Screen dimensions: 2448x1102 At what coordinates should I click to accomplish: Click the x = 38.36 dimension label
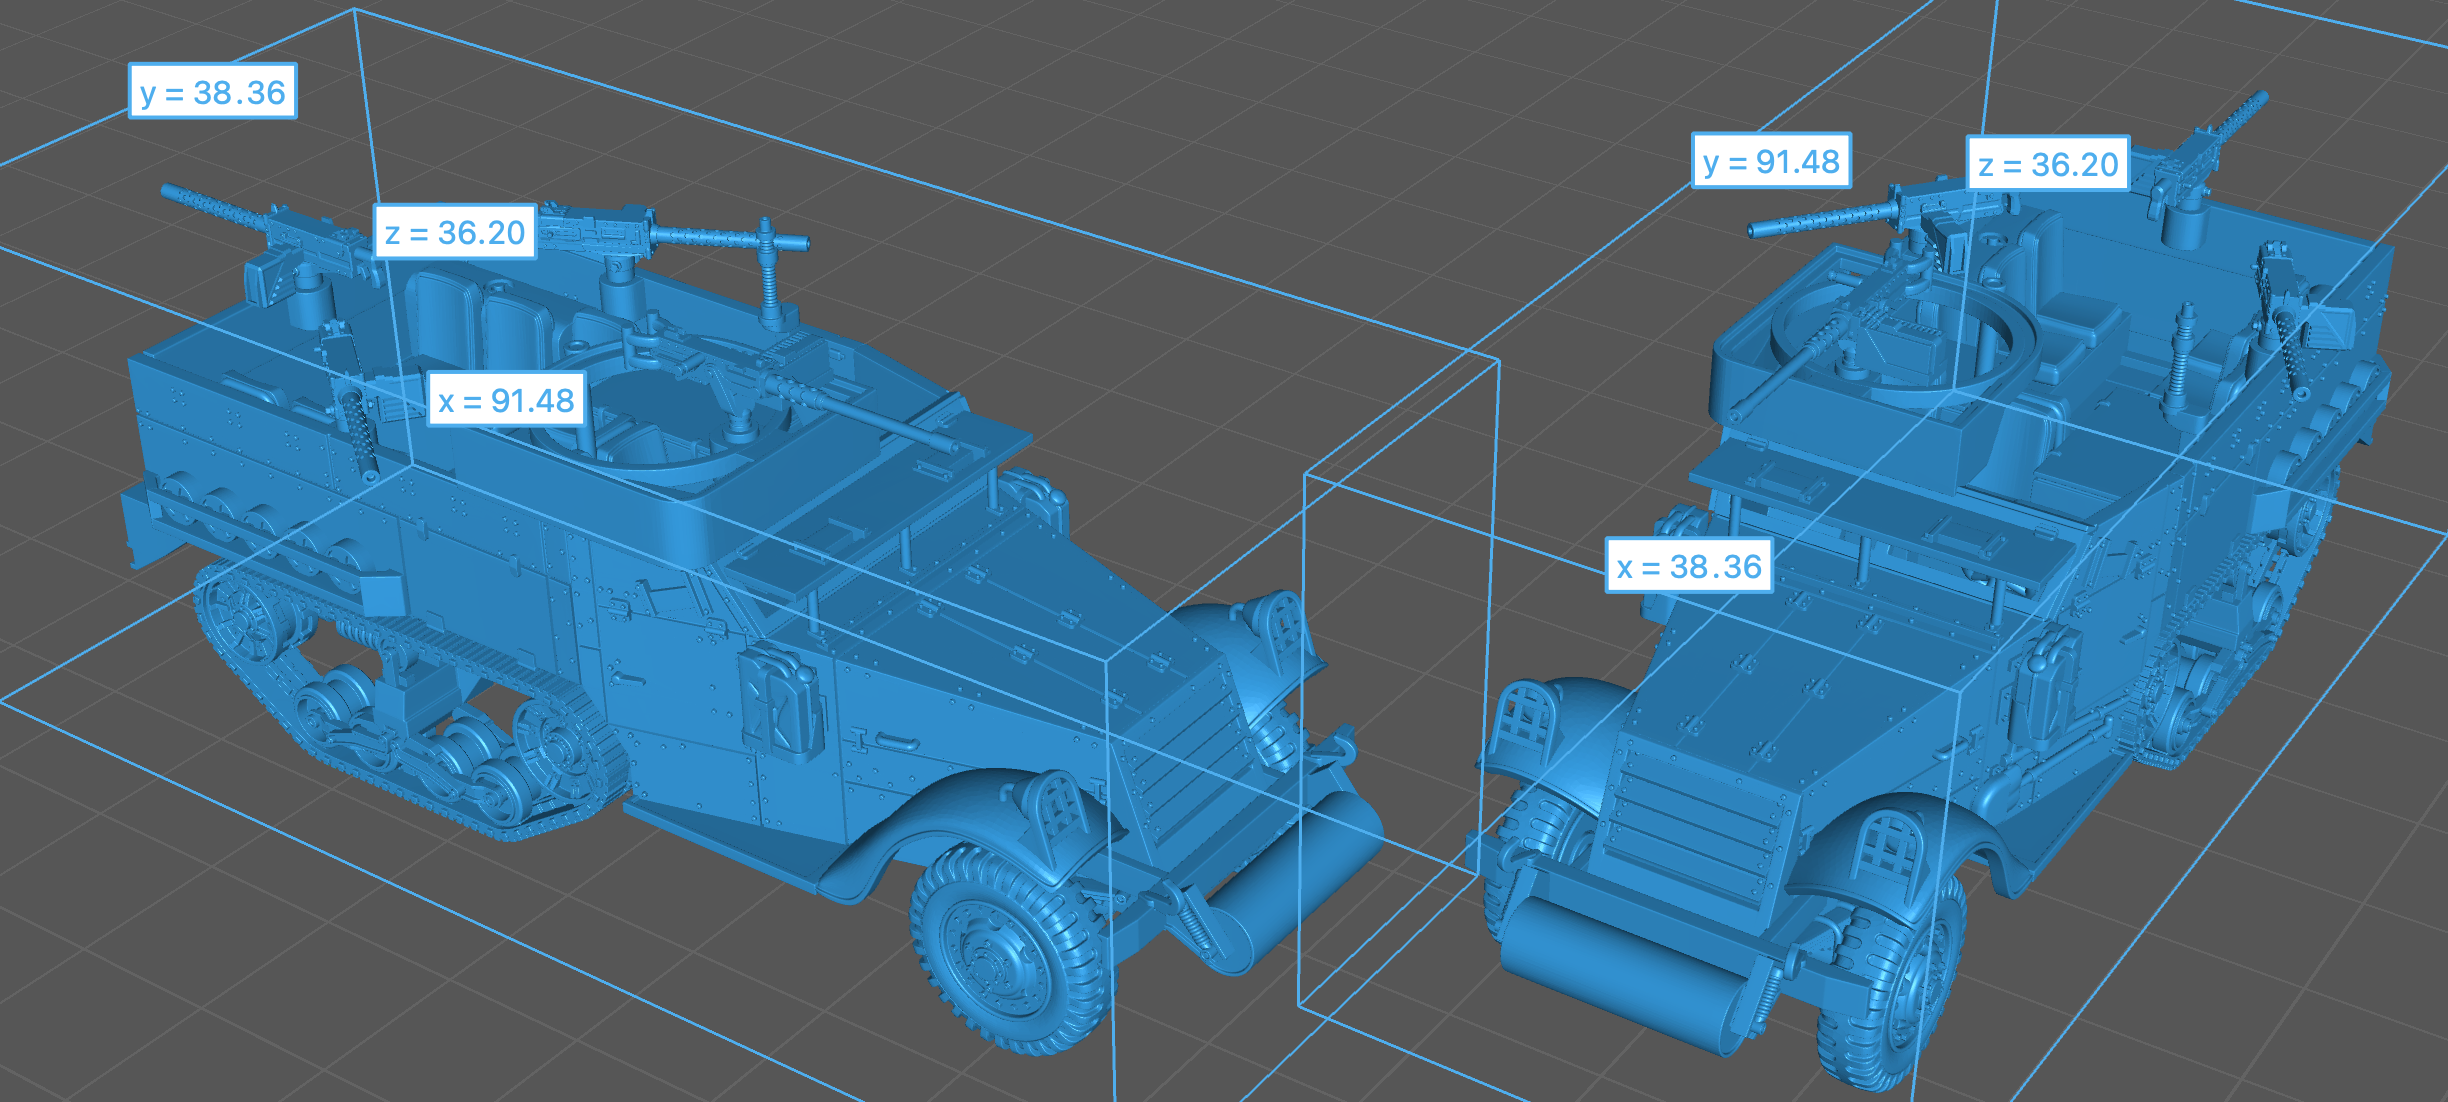coord(1689,566)
